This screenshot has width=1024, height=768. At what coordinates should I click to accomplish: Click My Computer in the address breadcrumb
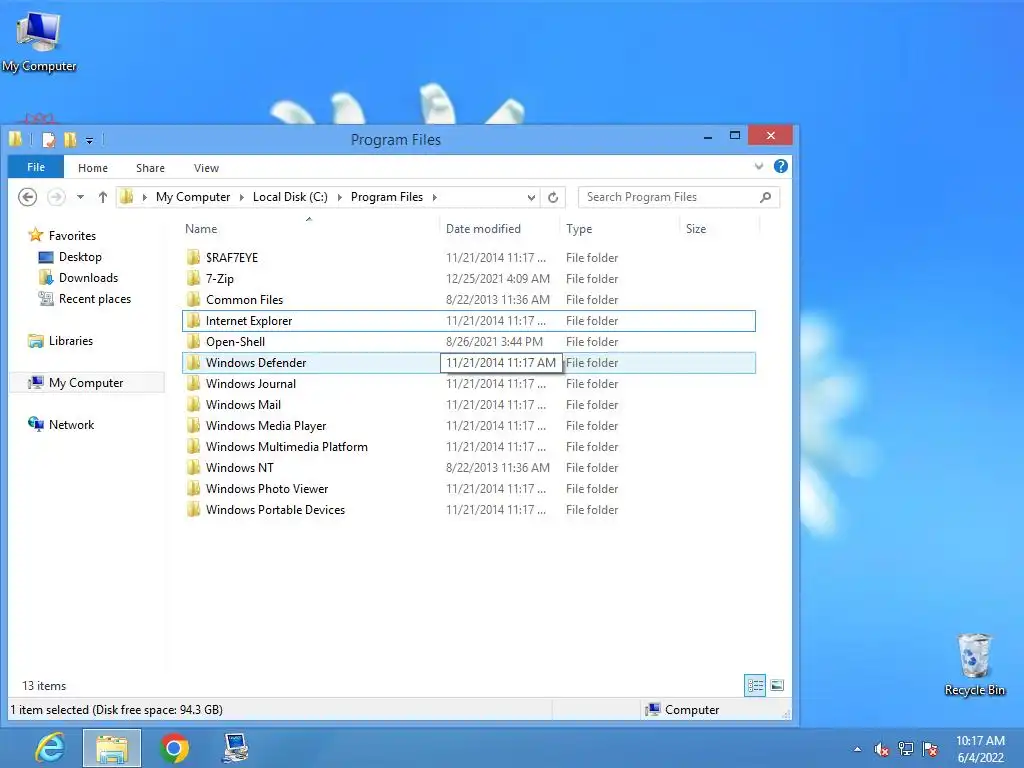coord(193,197)
